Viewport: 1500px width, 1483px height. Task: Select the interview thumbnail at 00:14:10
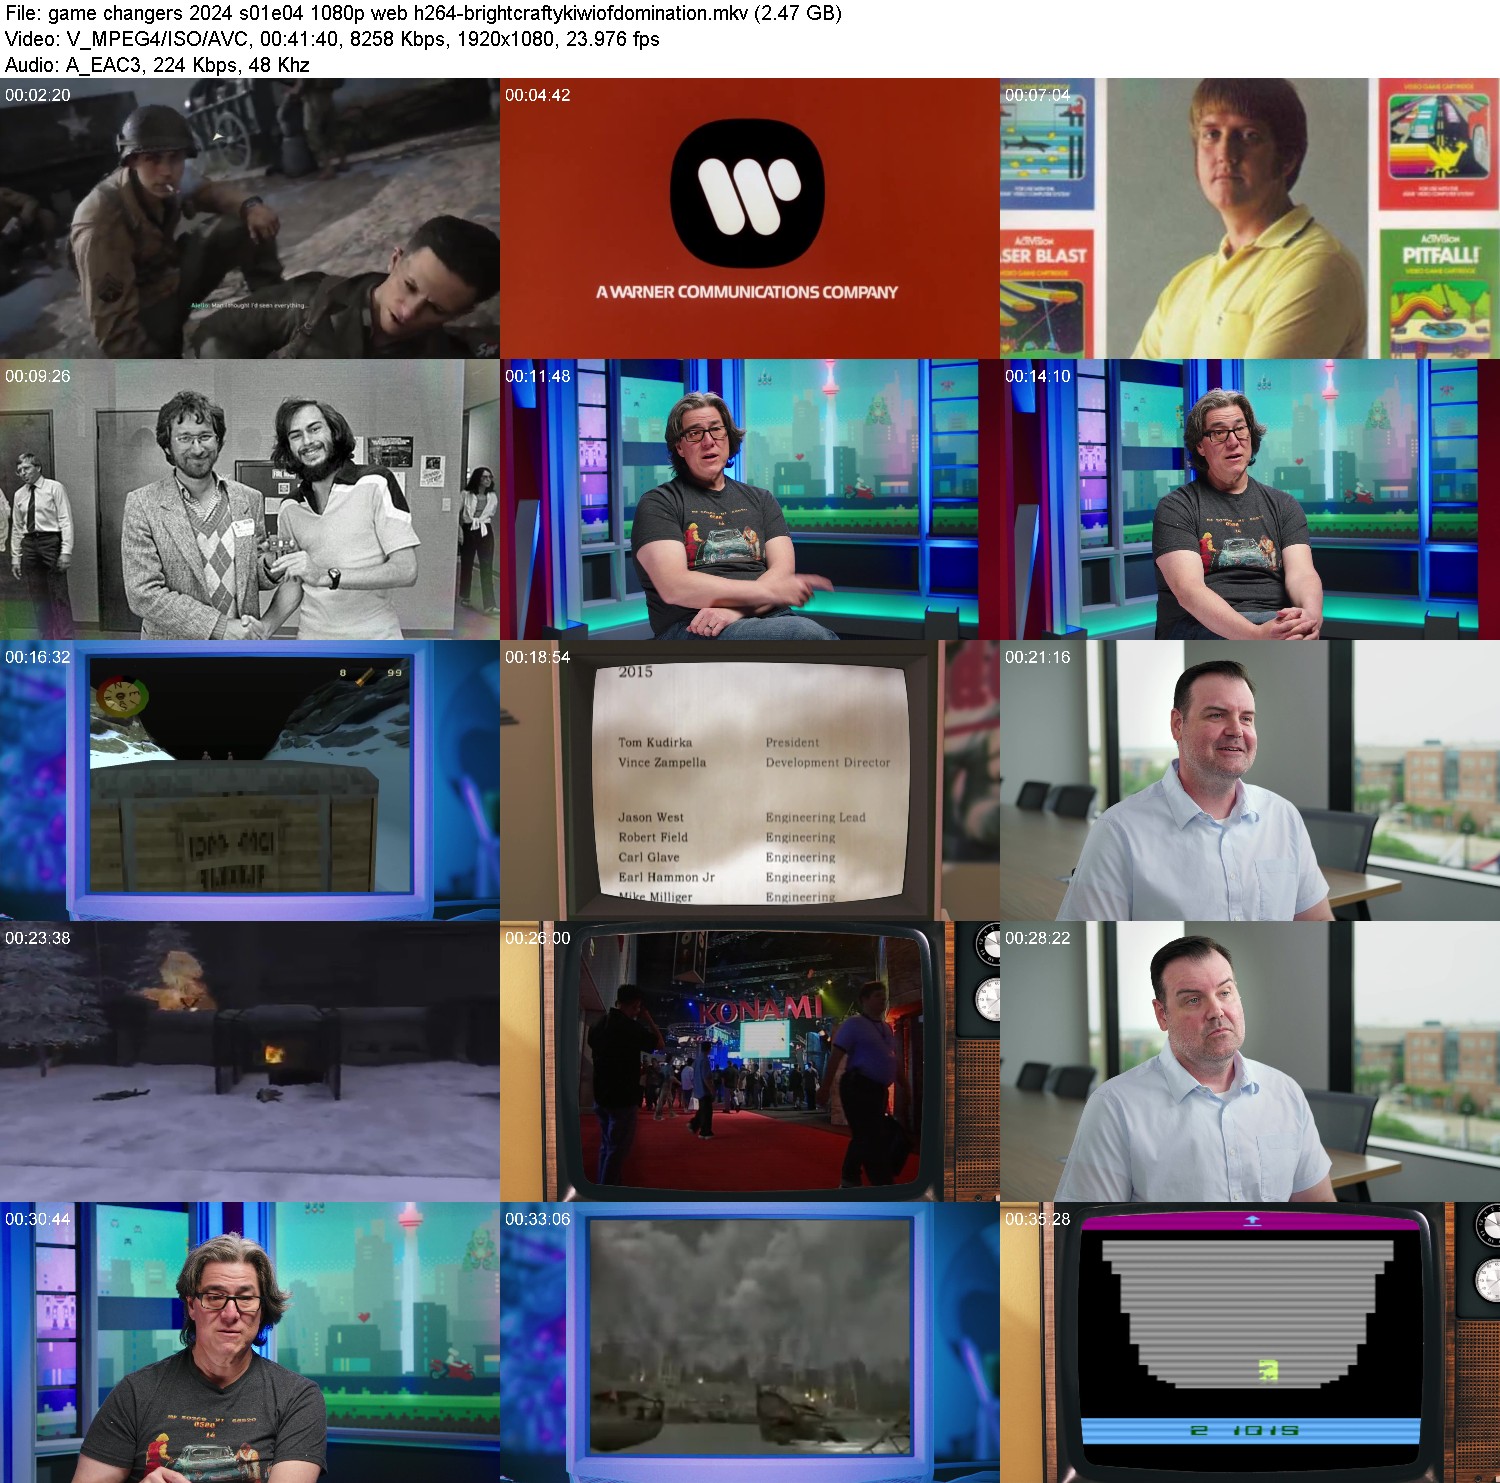[1250, 500]
